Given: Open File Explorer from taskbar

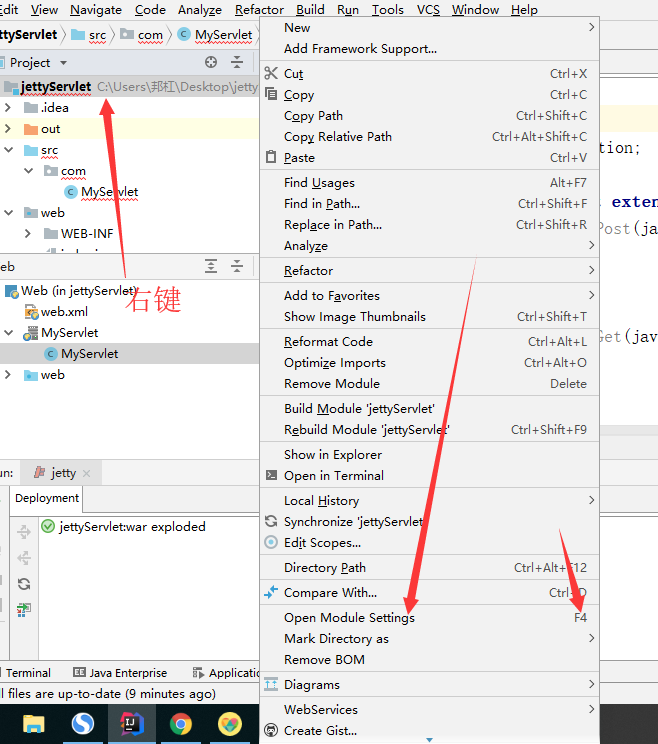Looking at the screenshot, I should click(34, 724).
